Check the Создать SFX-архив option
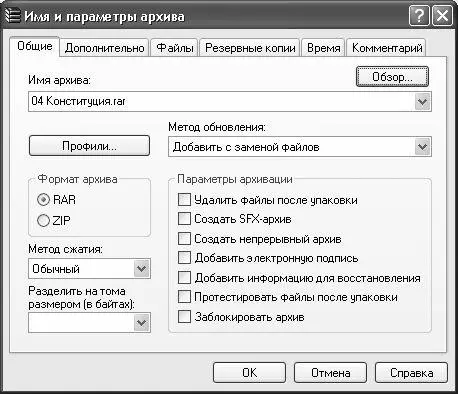Screen dimensions: 458x394 [184, 219]
